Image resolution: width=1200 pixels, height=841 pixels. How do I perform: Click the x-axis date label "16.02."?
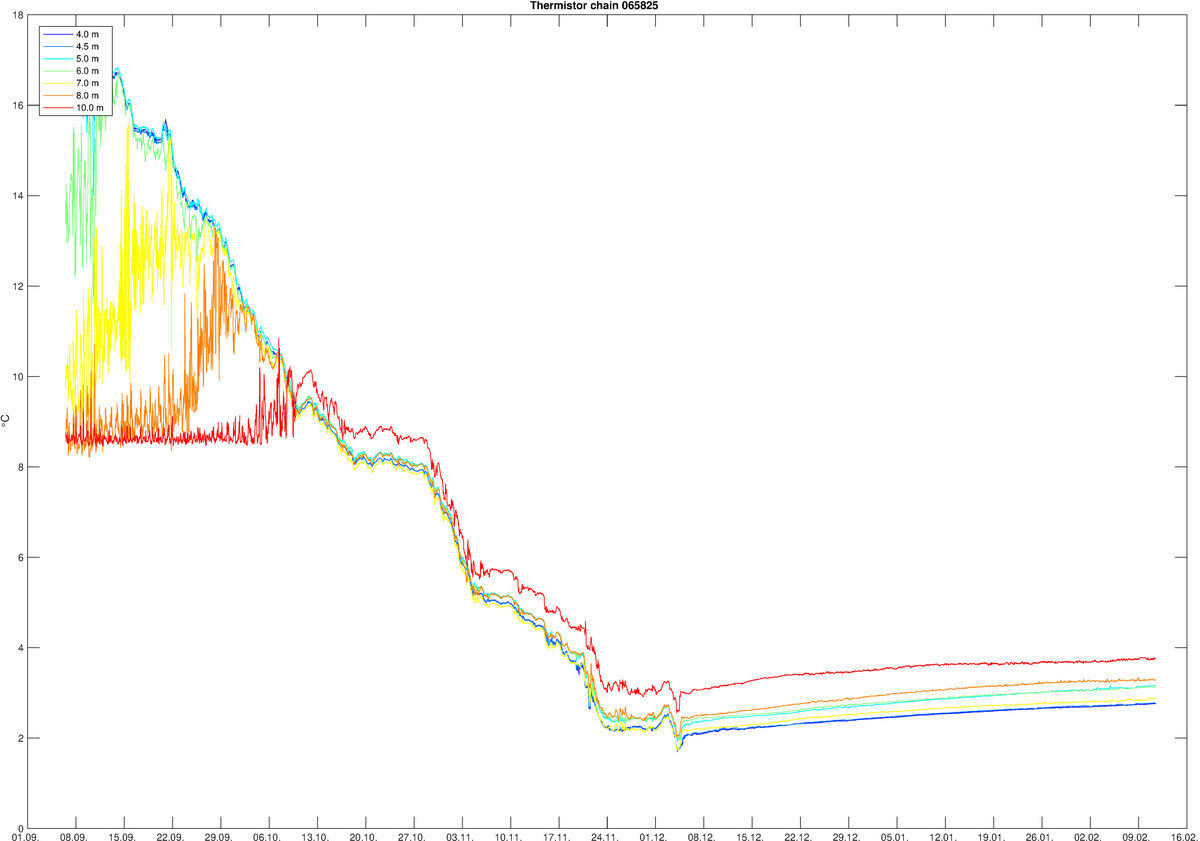1183,835
